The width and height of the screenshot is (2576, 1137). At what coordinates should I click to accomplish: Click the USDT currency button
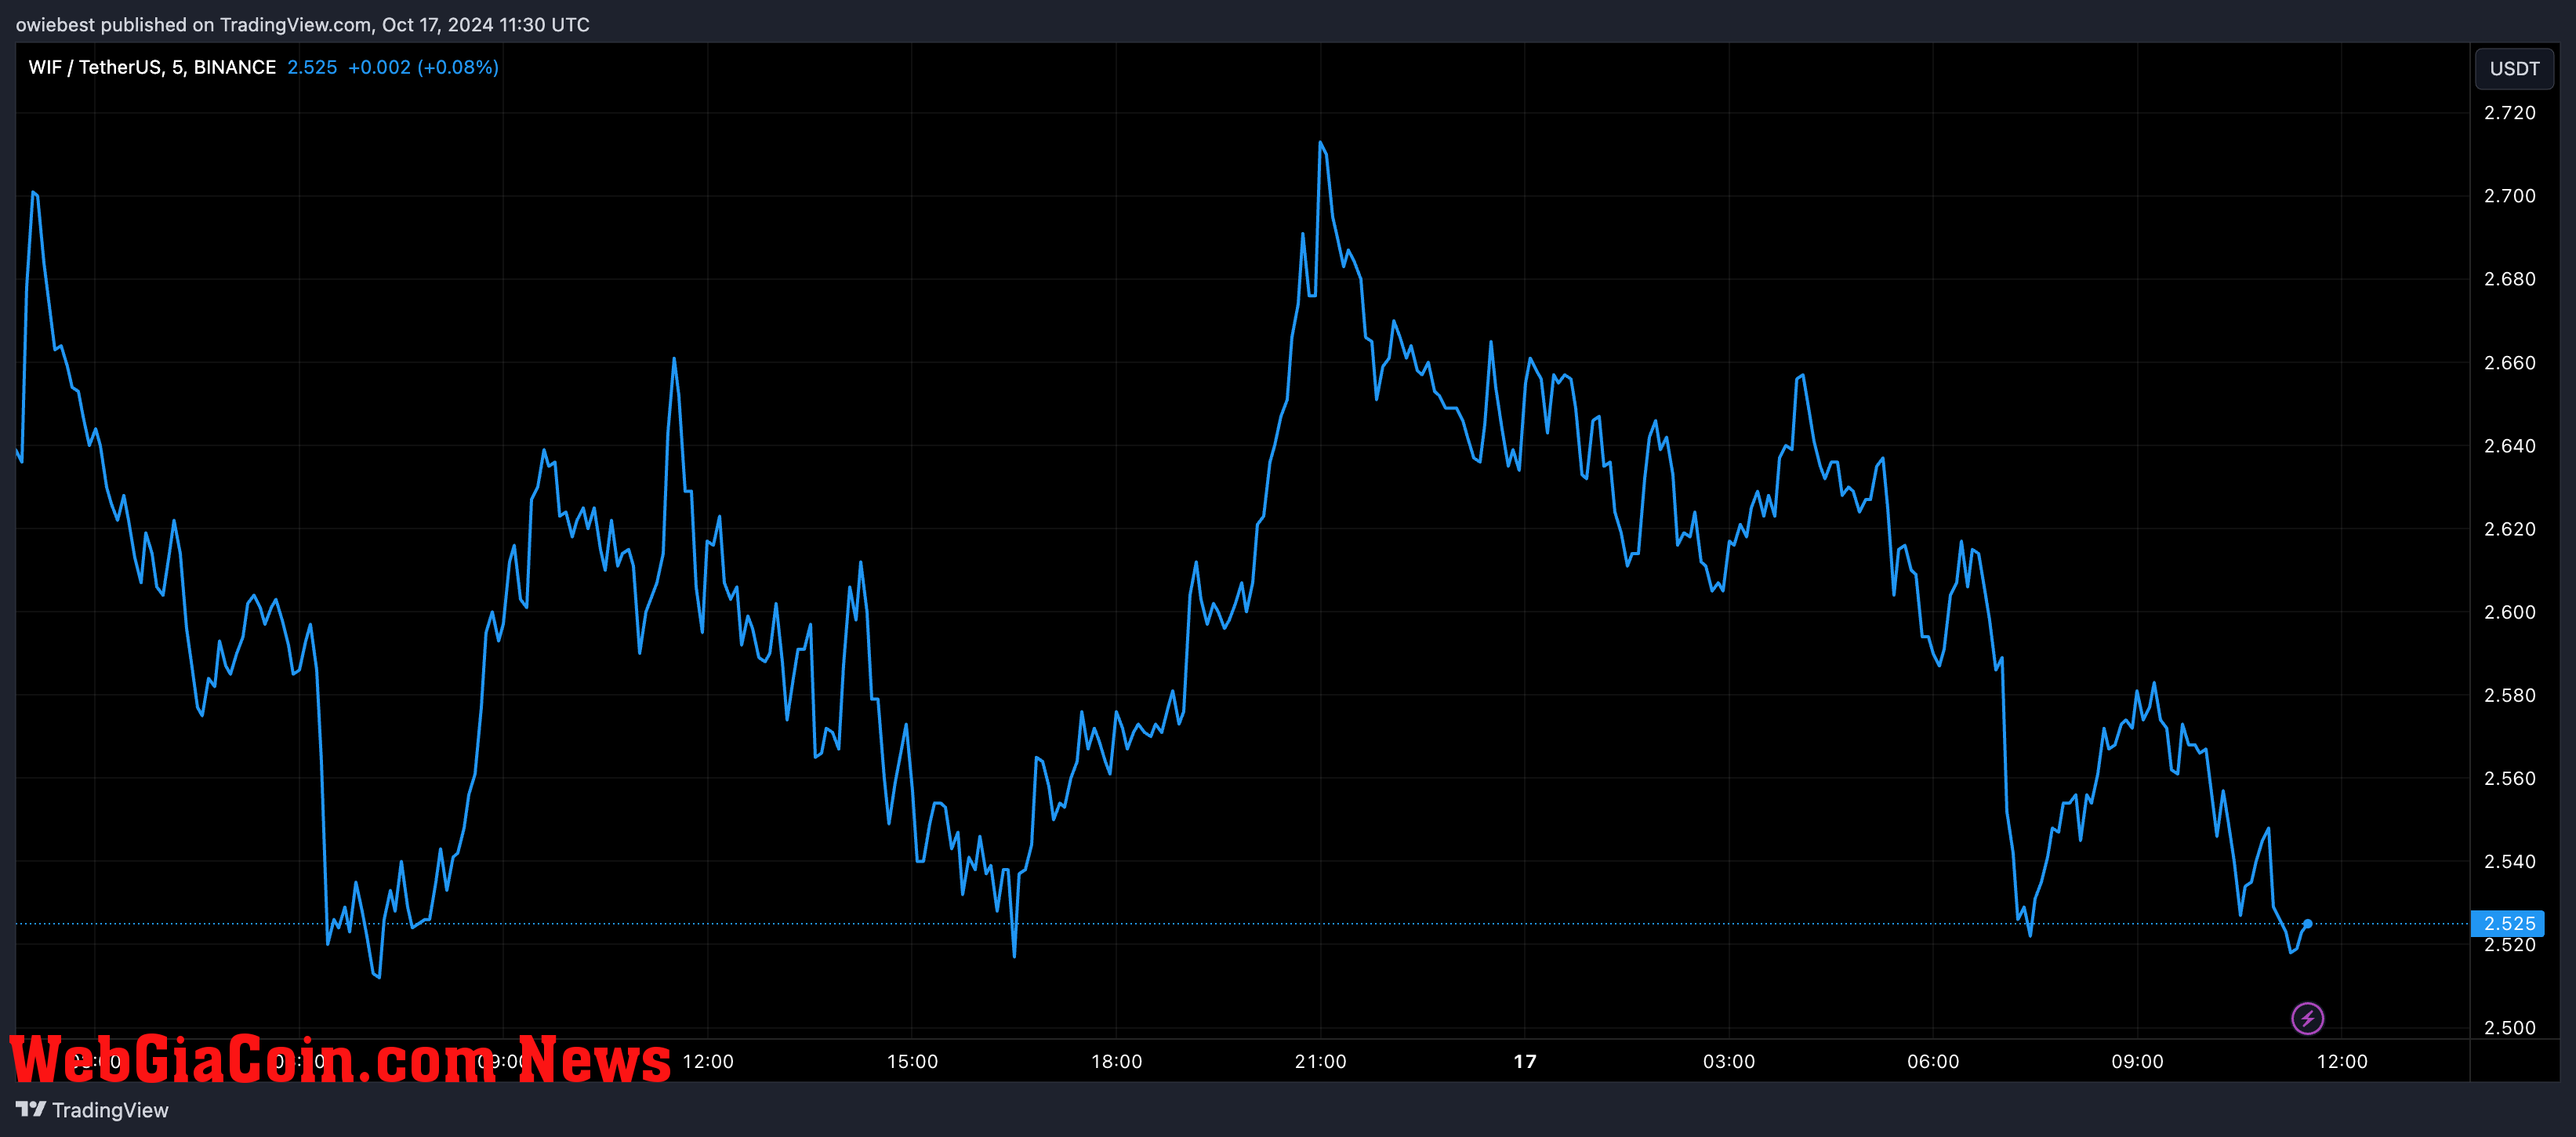pos(2514,68)
